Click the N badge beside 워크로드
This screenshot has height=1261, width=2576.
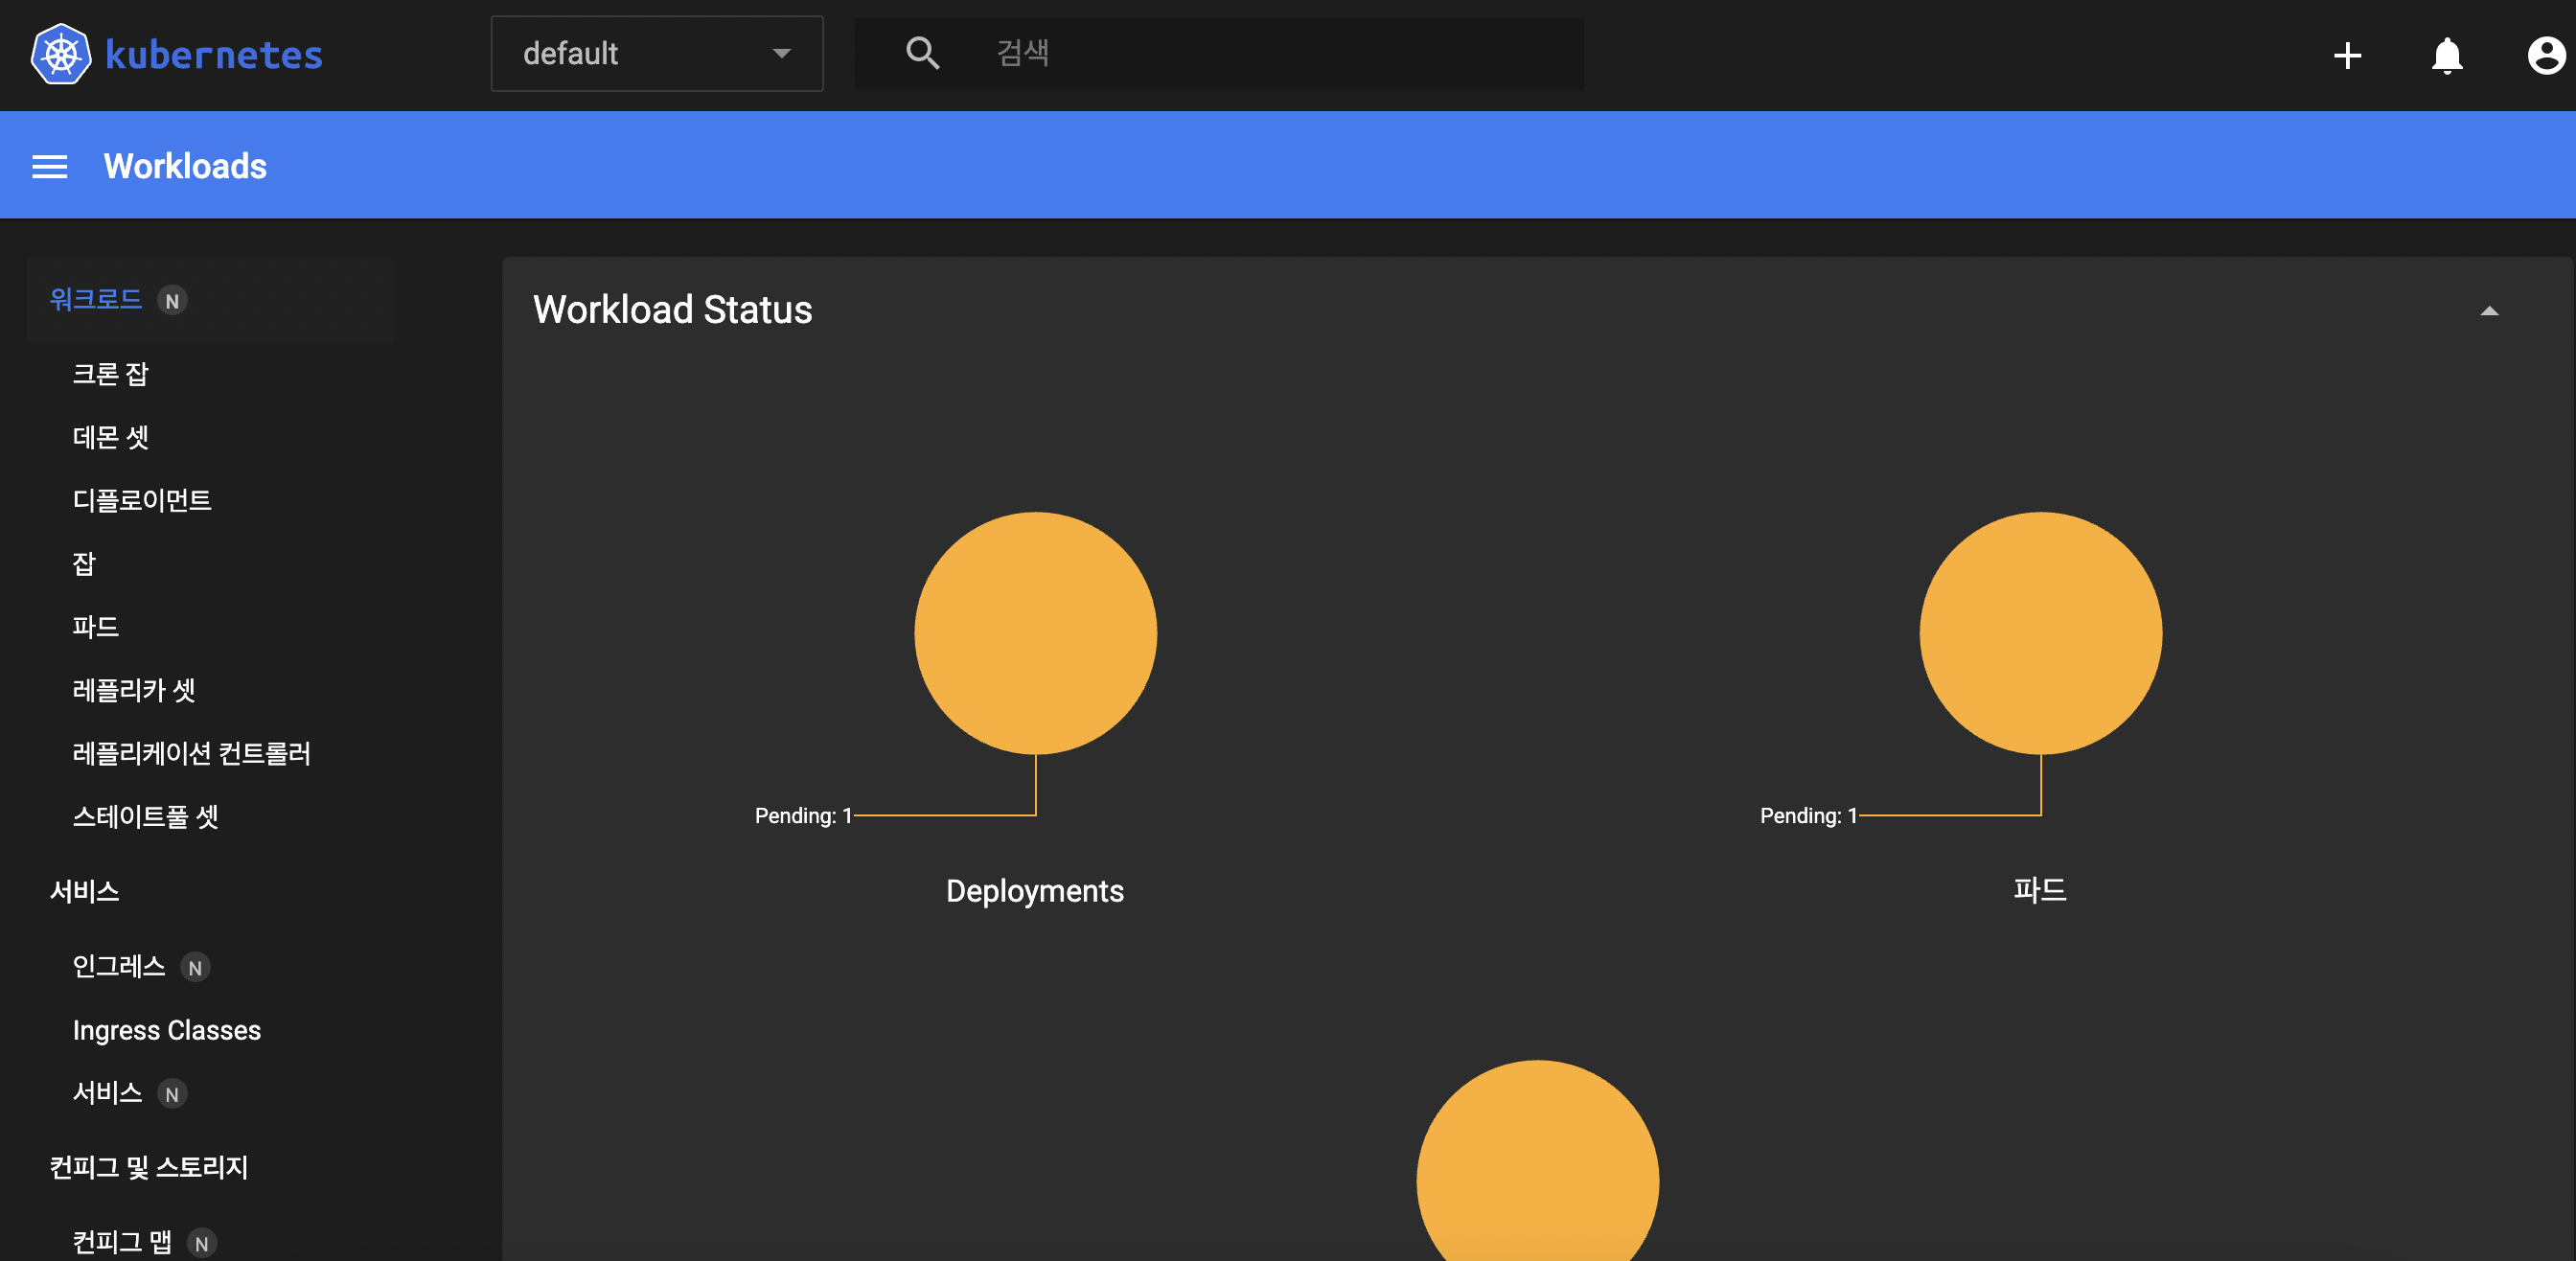(x=172, y=301)
